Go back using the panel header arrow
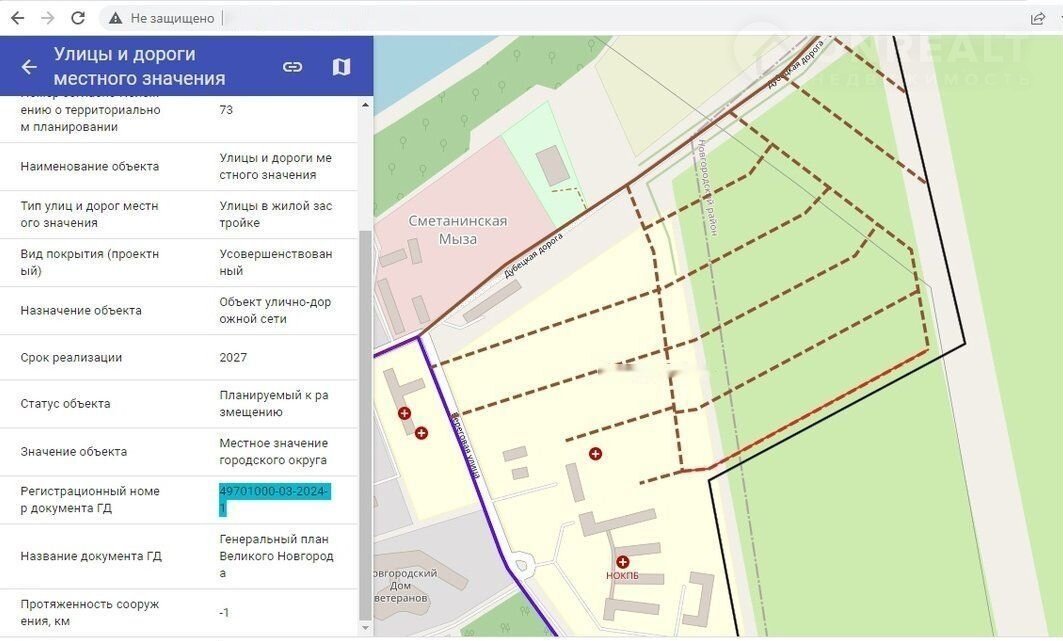1063x641 pixels. (29, 67)
